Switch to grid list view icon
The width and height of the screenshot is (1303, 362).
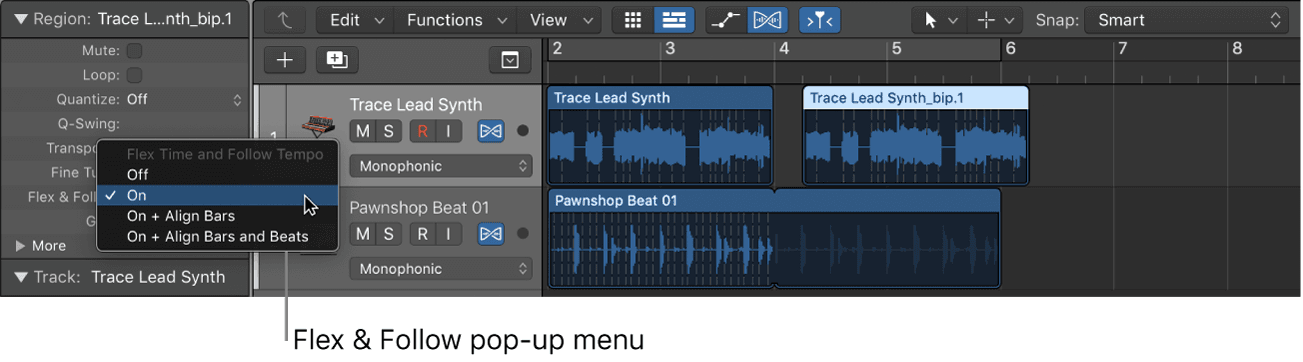632,19
